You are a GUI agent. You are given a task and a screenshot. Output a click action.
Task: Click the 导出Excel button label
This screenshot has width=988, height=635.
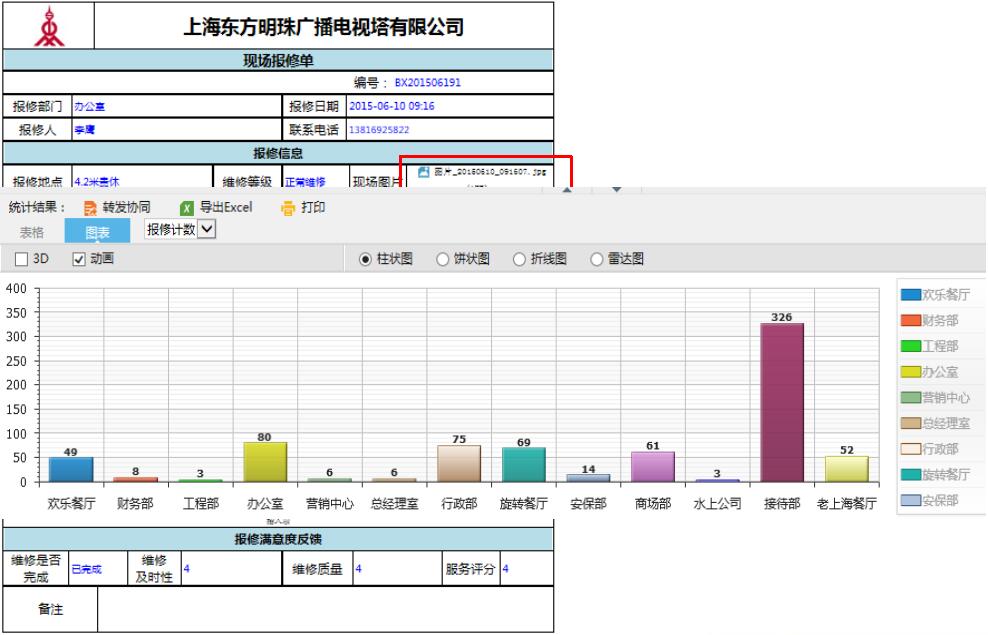click(226, 207)
